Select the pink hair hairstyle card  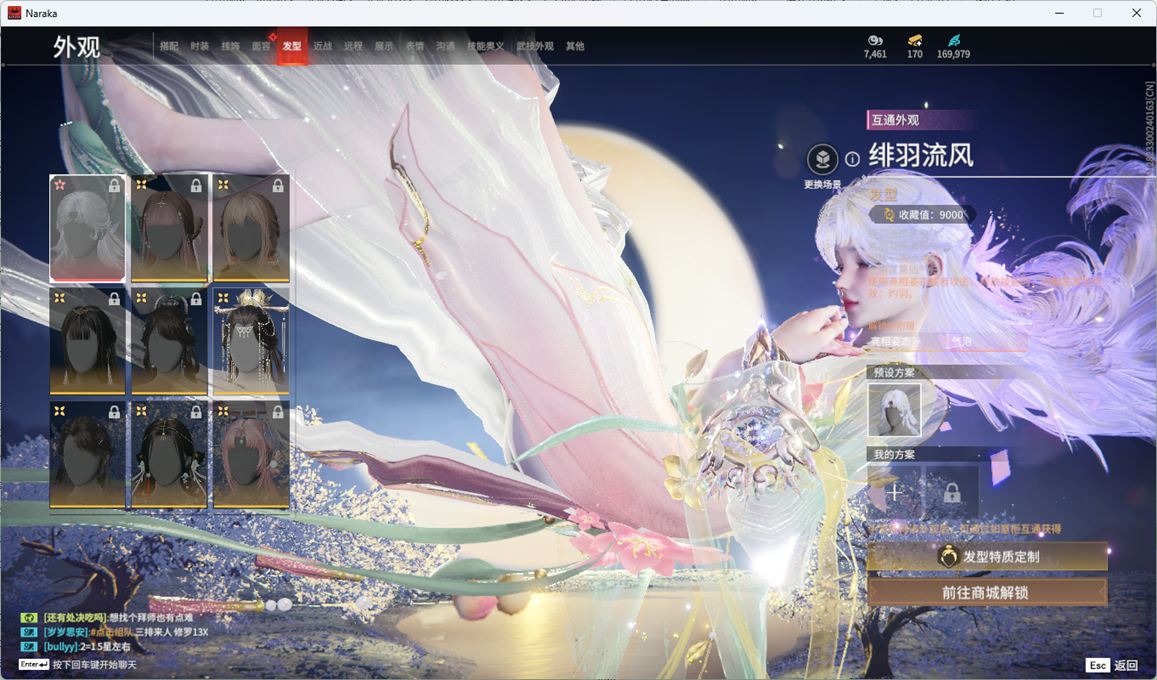[x=251, y=455]
